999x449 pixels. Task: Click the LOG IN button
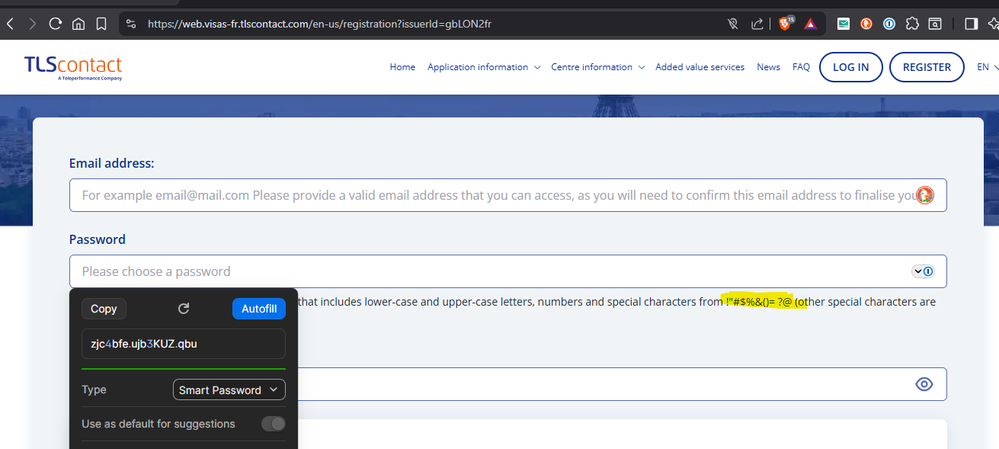click(x=850, y=67)
